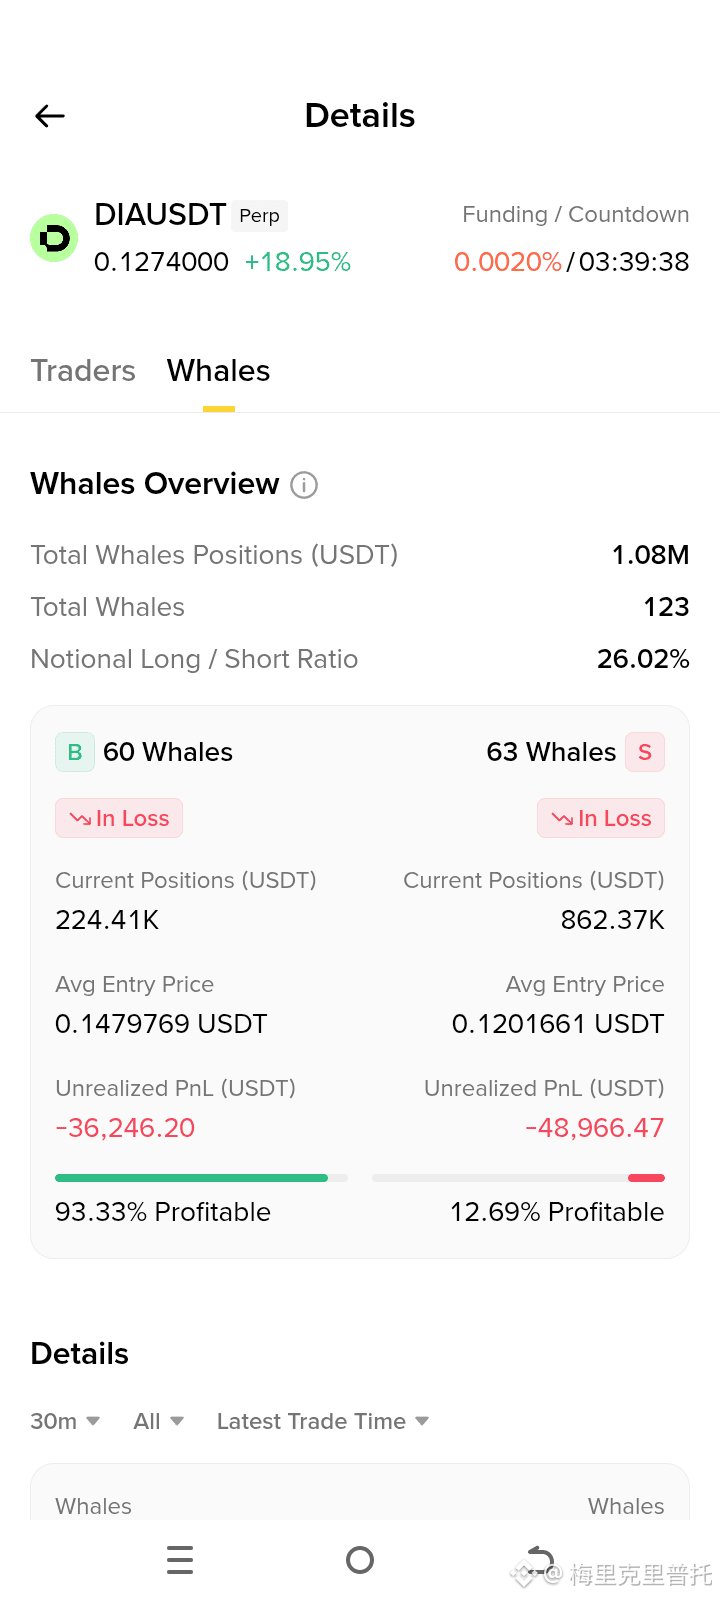
Task: Open the All filter dropdown
Action: pyautogui.click(x=159, y=1421)
